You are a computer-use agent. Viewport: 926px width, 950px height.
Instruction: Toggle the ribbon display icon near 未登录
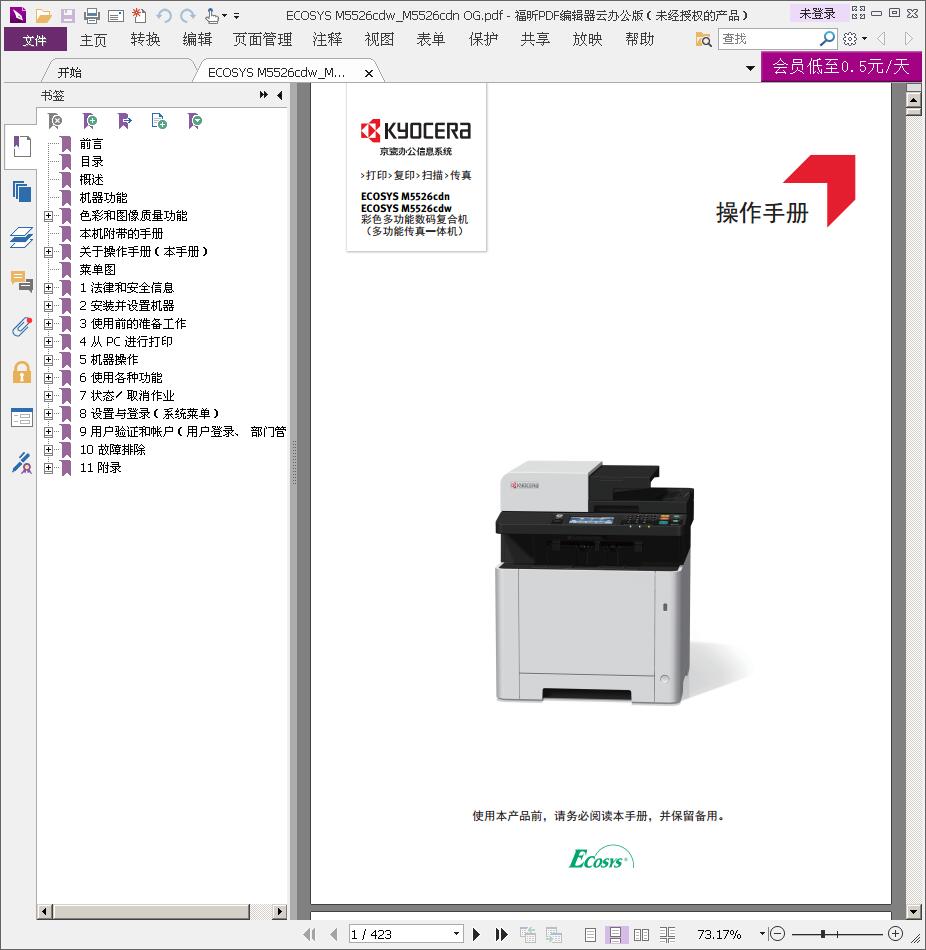[859, 13]
